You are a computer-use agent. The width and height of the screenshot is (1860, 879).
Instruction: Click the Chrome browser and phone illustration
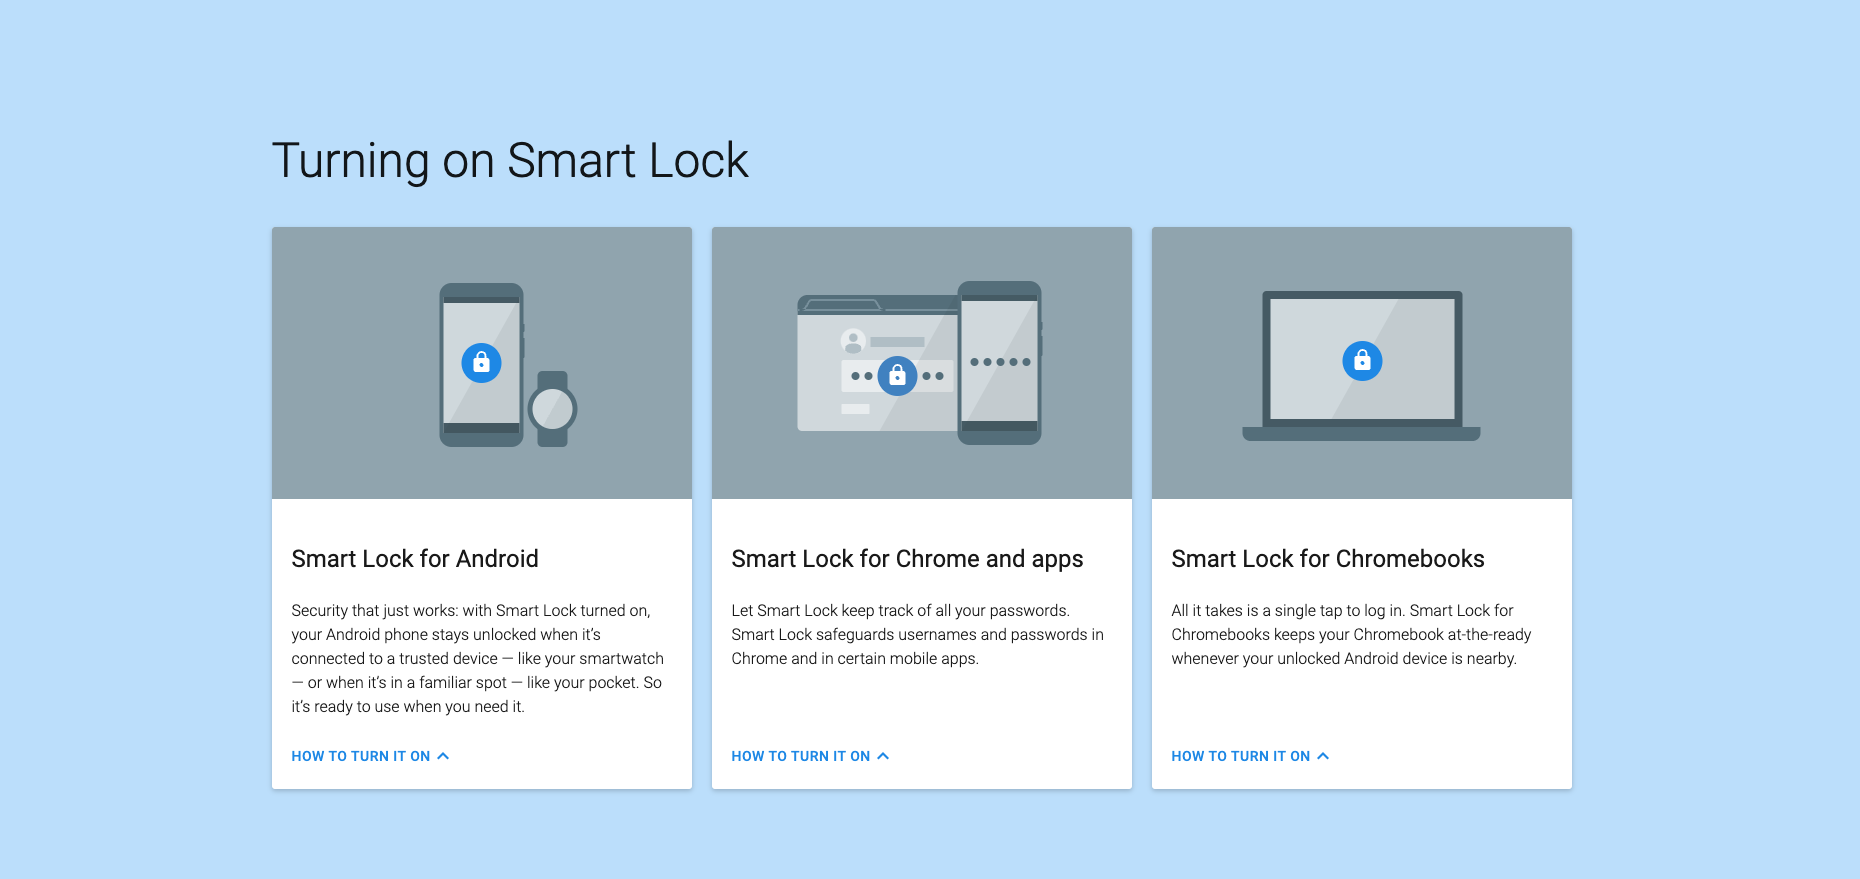tap(919, 363)
